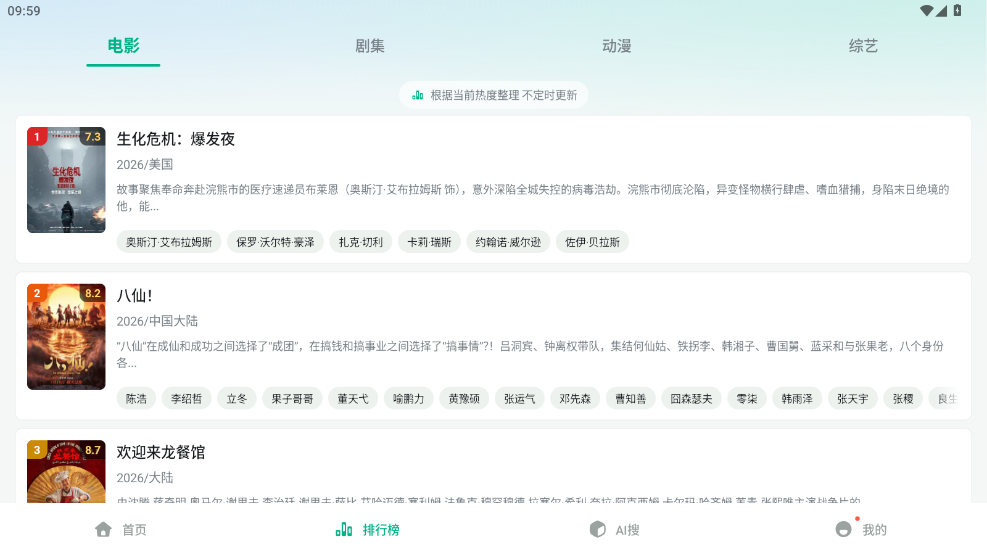Switch to the 电影 tab

tap(123, 46)
